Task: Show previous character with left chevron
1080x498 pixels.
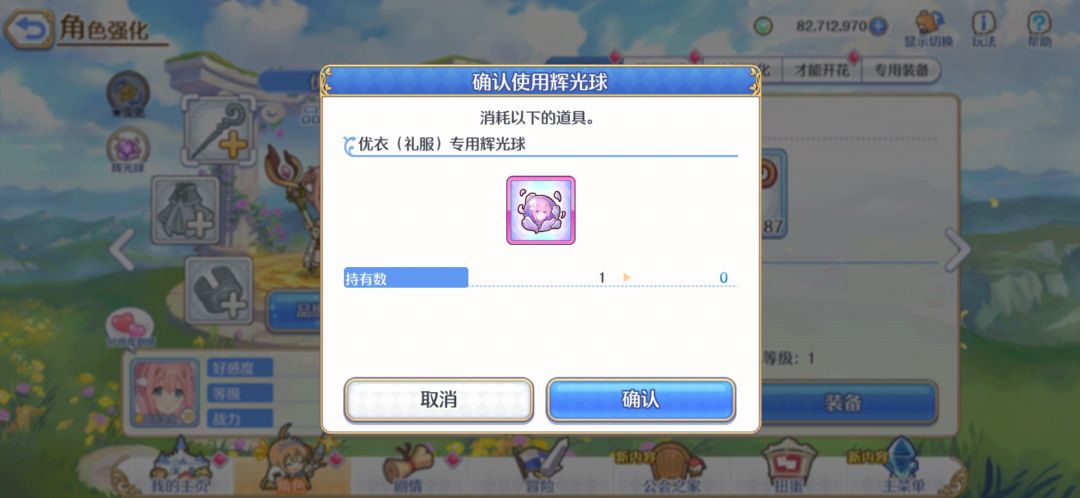Action: tap(122, 249)
